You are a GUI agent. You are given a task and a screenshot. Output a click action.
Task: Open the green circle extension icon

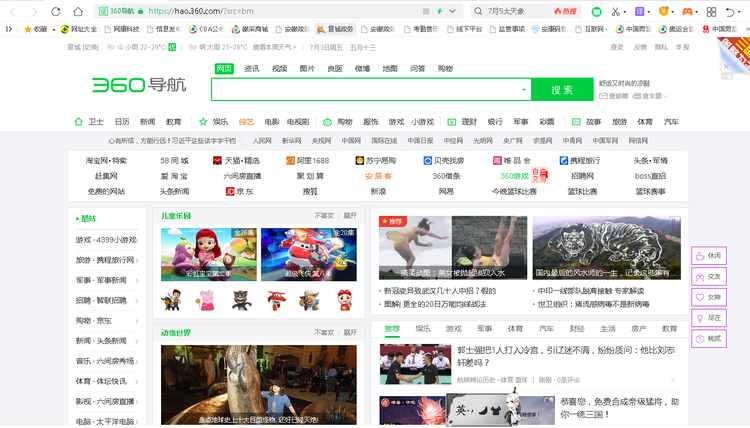[596, 11]
